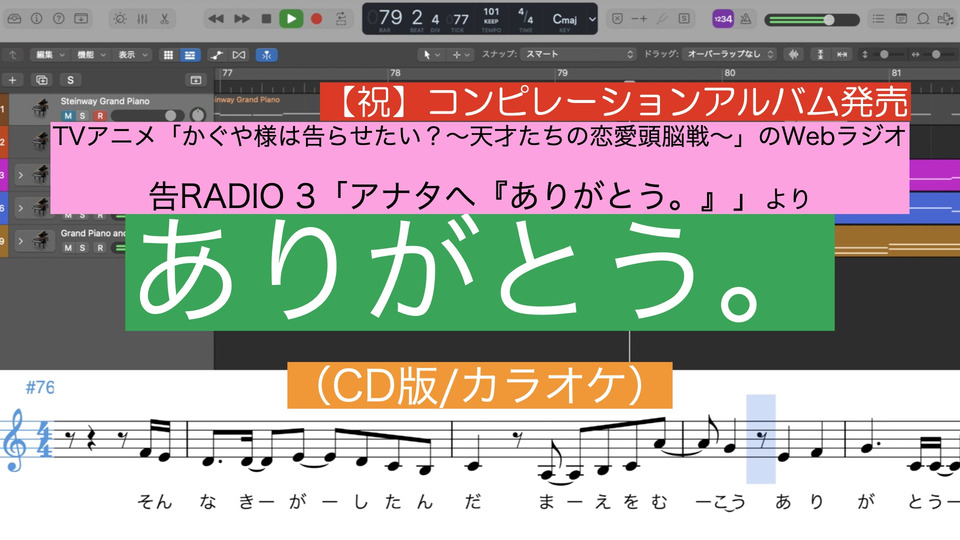Mute the track 9 Grand Piano track
This screenshot has height=540, width=960.
68,248
